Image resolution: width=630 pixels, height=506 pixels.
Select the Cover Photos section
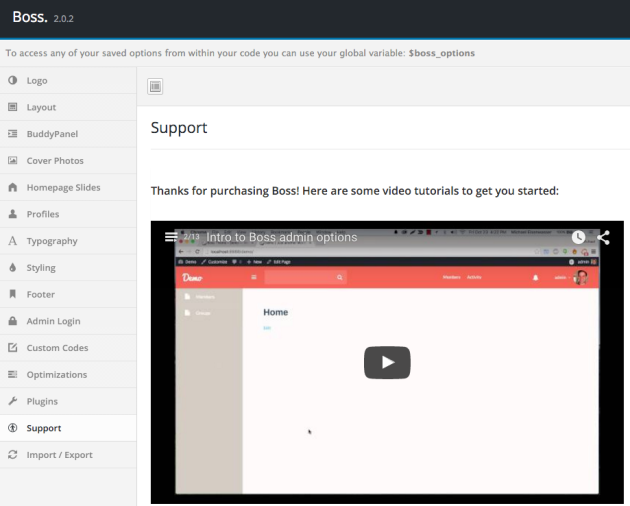68,160
